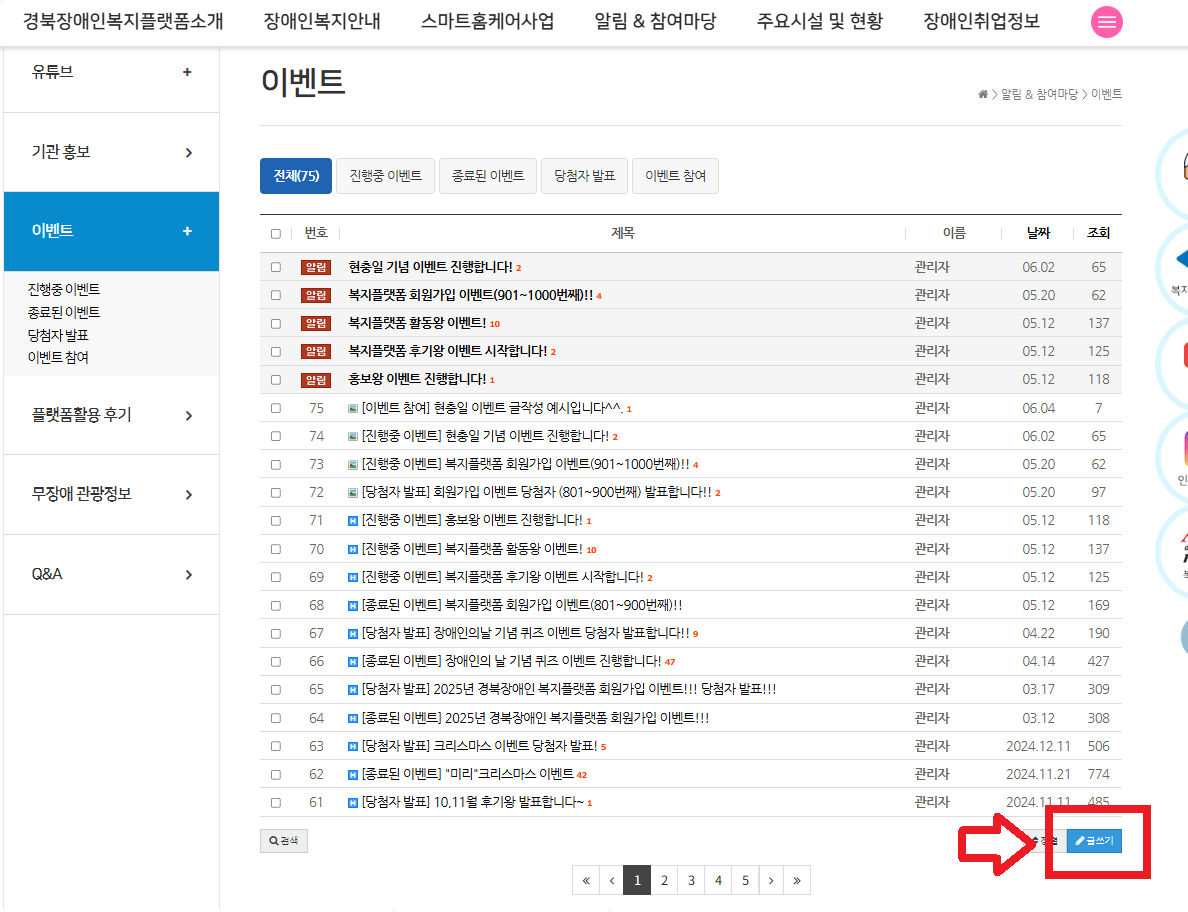1188x912 pixels.
Task: Check the box for post 61
Action: [x=276, y=802]
